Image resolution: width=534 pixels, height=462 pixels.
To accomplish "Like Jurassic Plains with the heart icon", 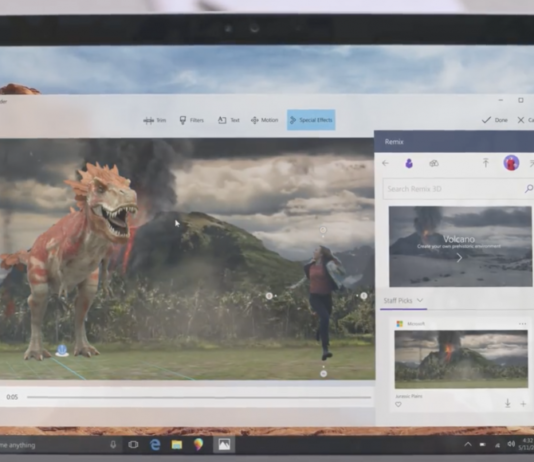I will point(398,404).
